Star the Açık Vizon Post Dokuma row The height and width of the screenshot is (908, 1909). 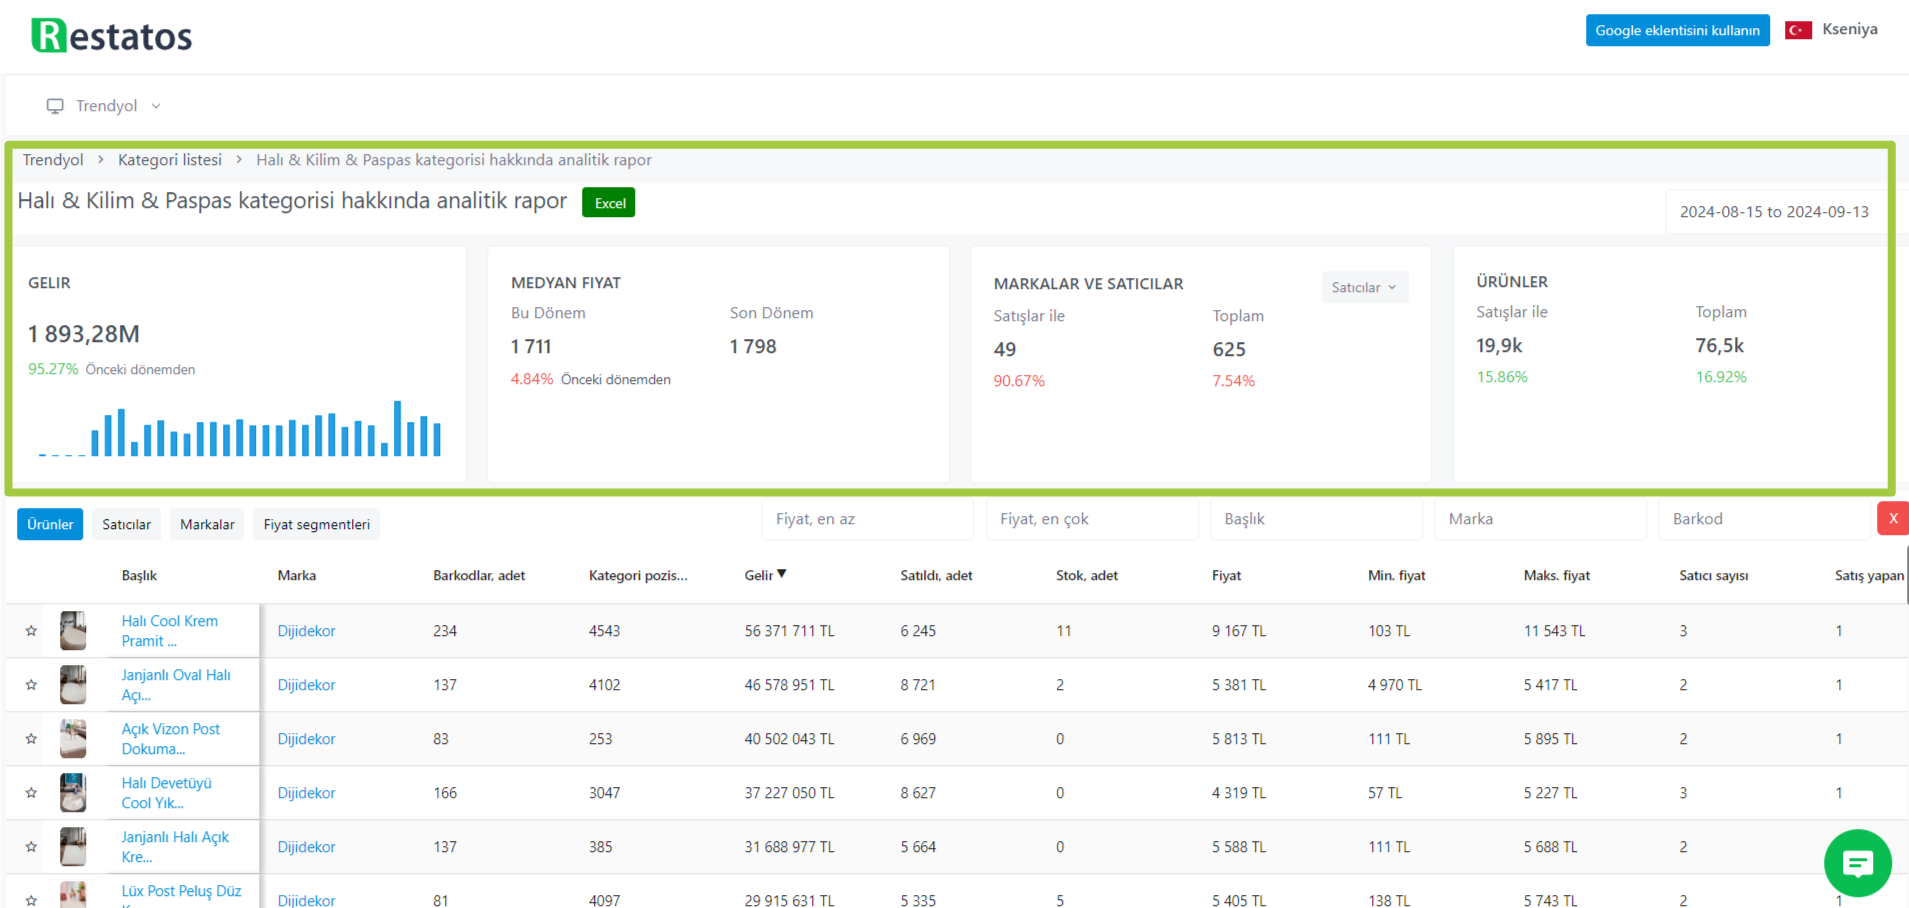[x=31, y=739]
